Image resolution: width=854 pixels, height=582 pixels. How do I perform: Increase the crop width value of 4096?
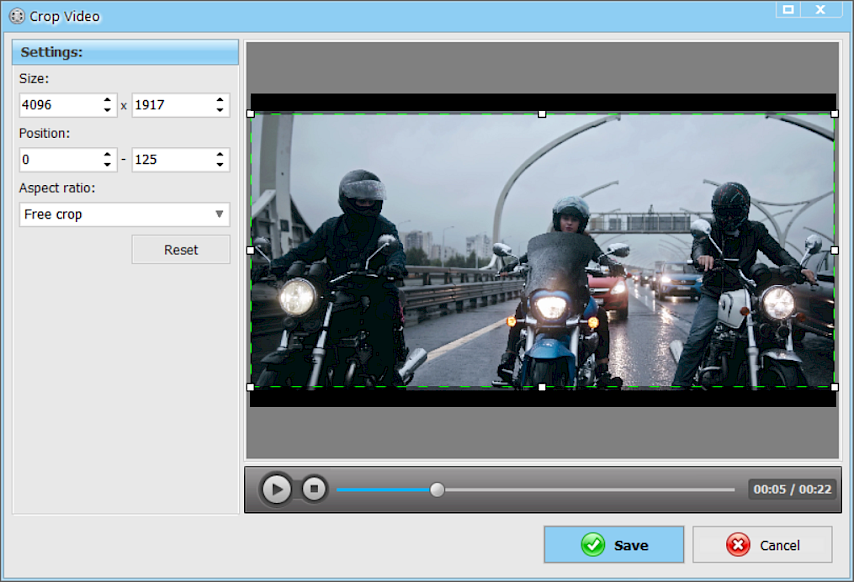pyautogui.click(x=107, y=100)
